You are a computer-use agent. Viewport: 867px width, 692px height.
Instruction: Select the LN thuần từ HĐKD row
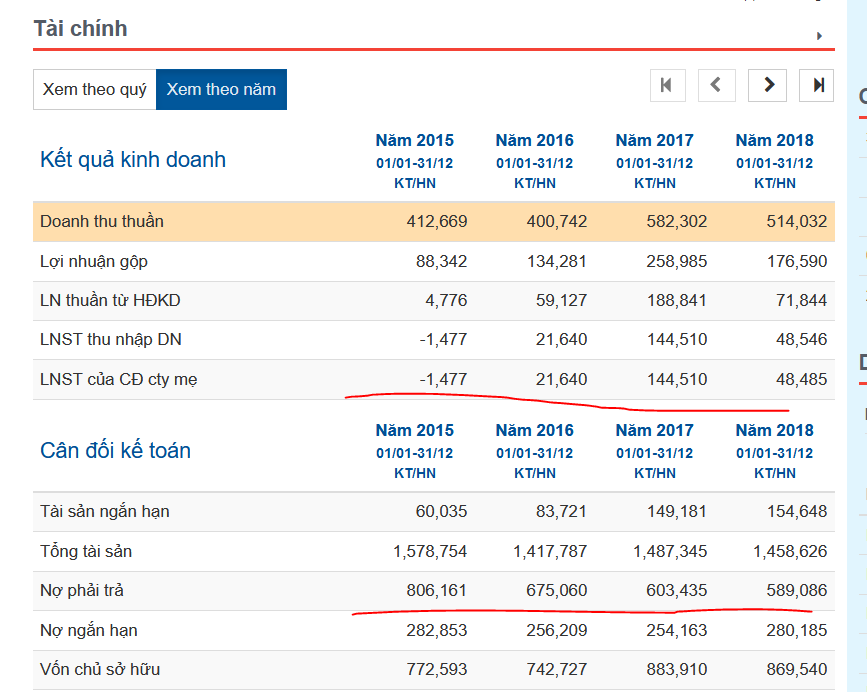[x=110, y=300]
